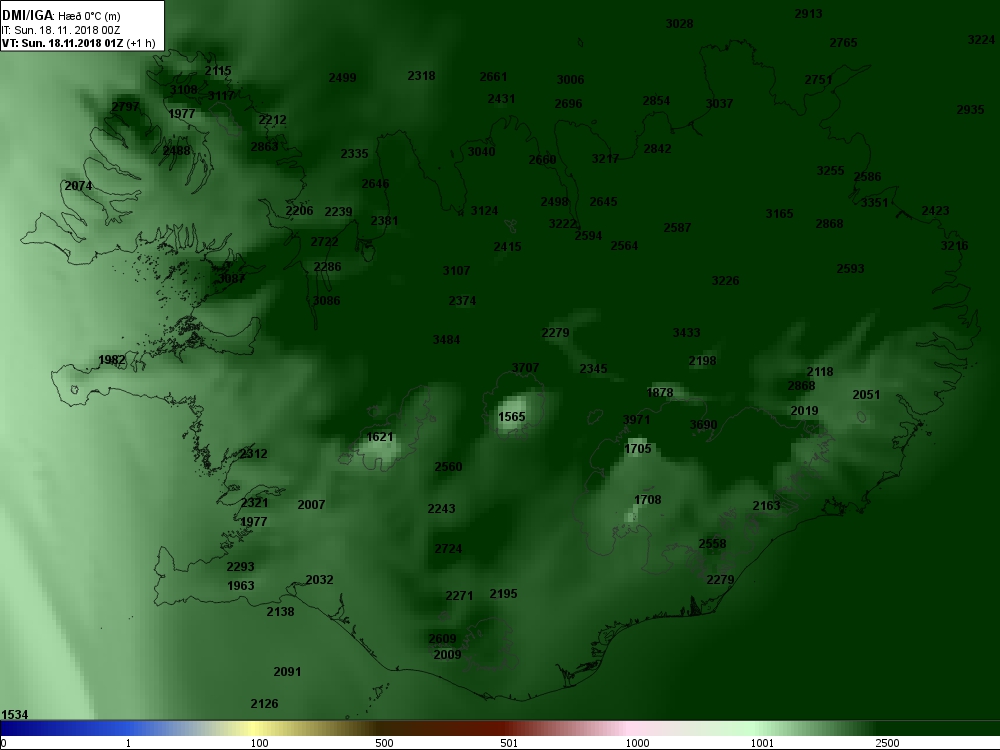Select the map value 3255
Screen dimensions: 1000x750
[x=831, y=171]
